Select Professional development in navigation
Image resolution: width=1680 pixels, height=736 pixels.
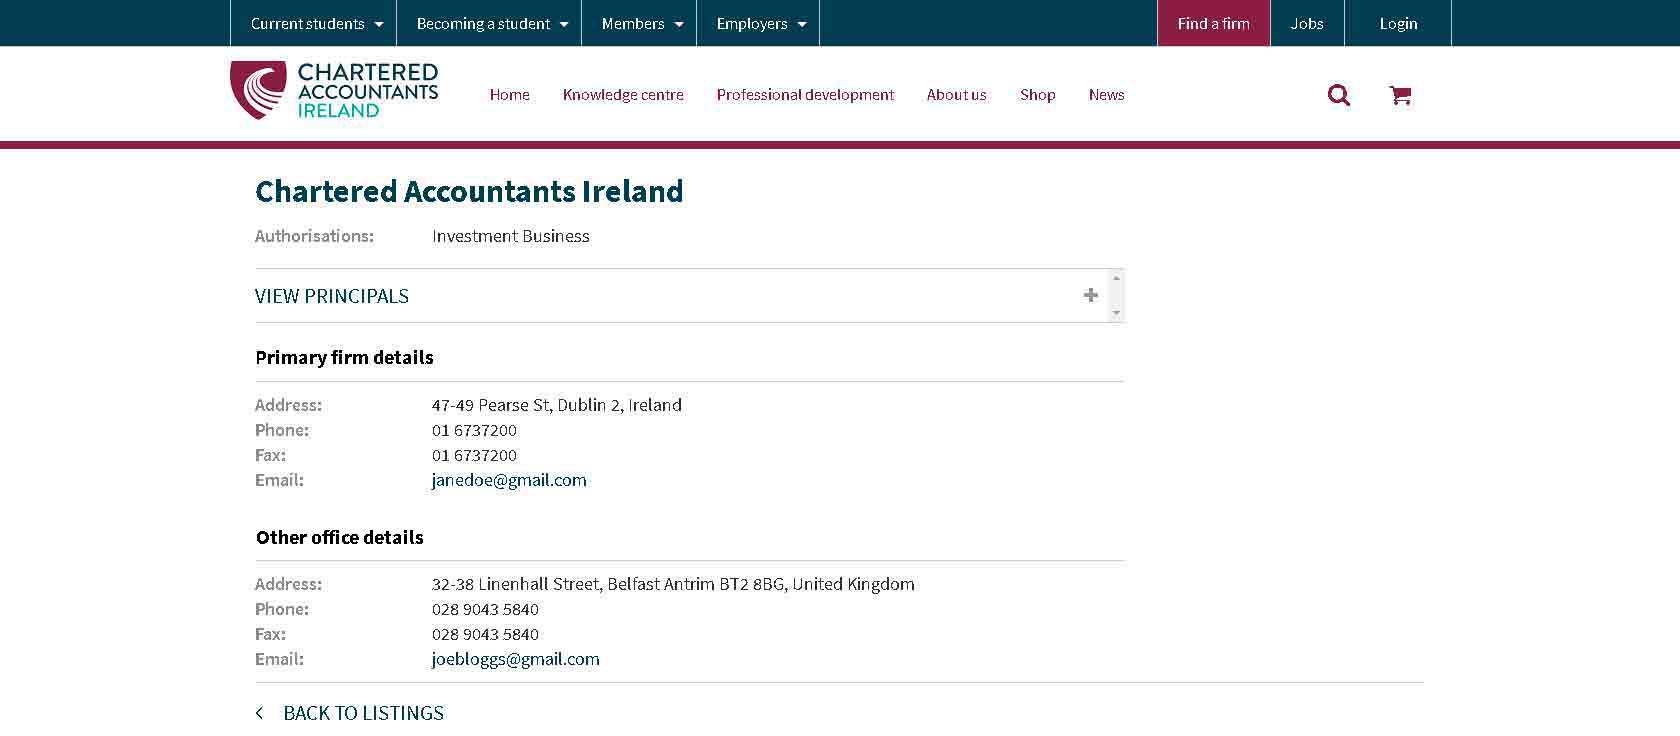(805, 95)
